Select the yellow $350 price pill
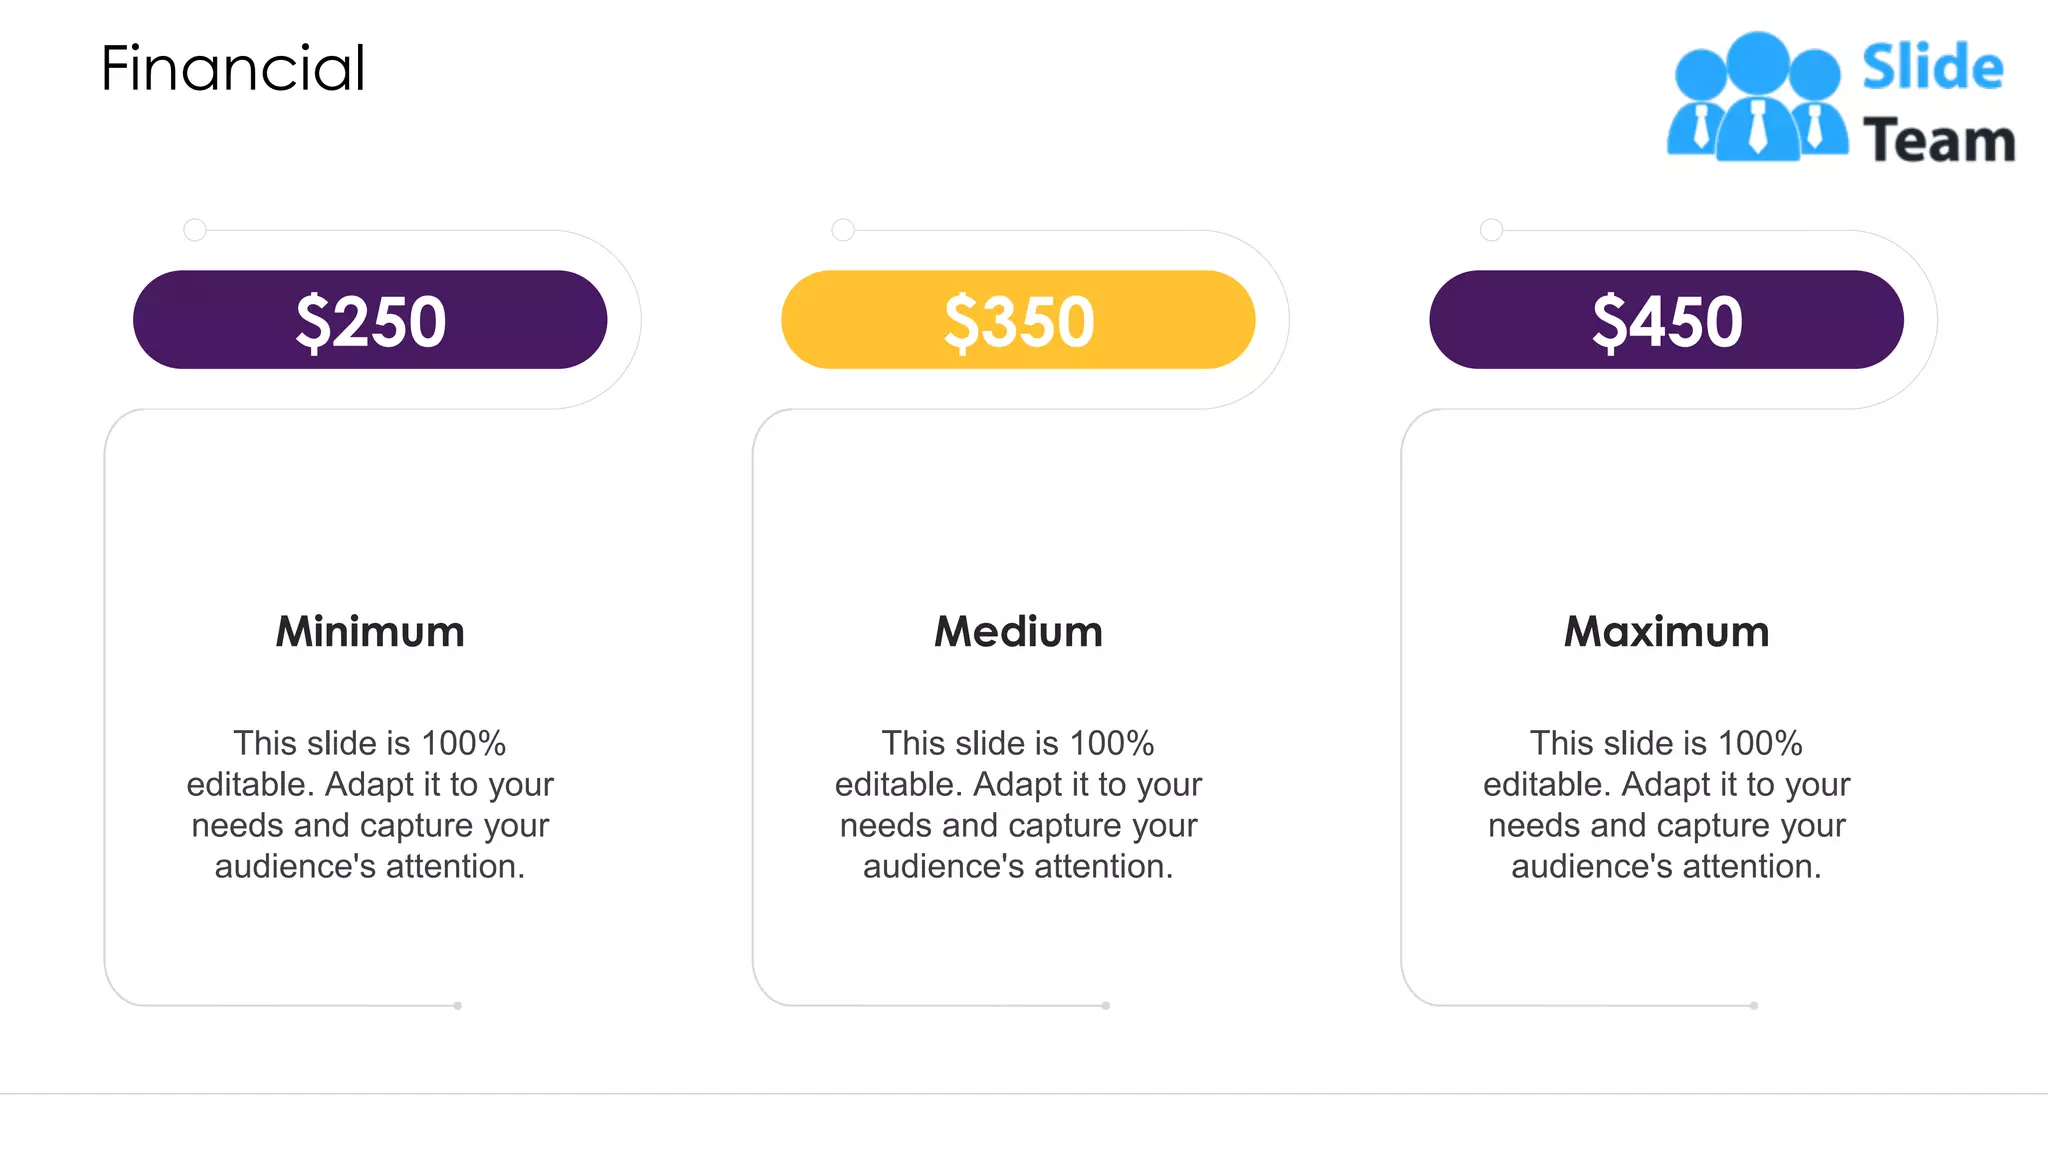 click(1018, 320)
